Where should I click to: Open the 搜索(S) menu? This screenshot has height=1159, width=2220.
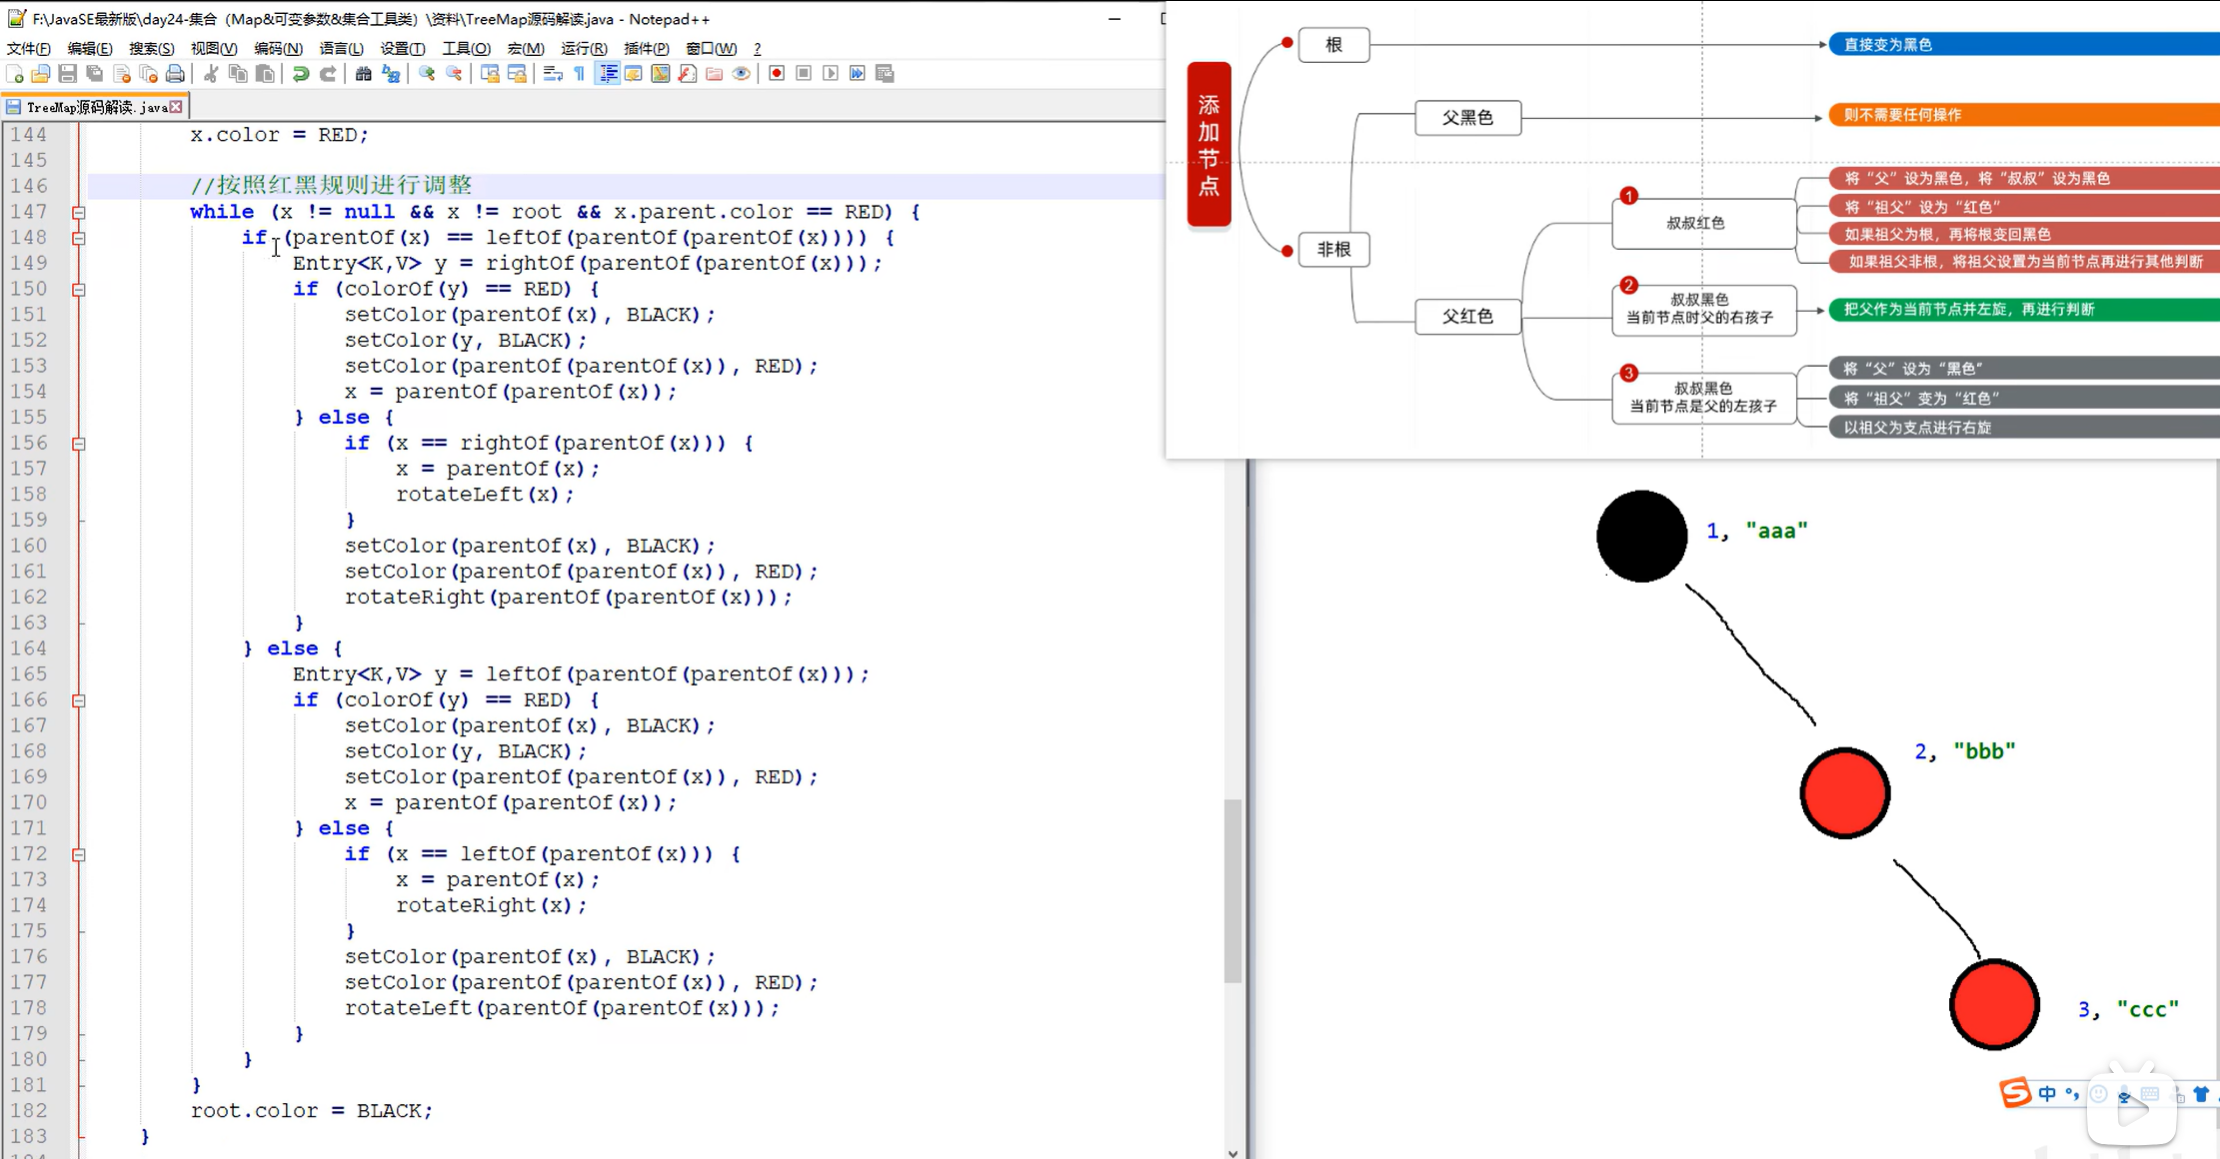[x=151, y=48]
